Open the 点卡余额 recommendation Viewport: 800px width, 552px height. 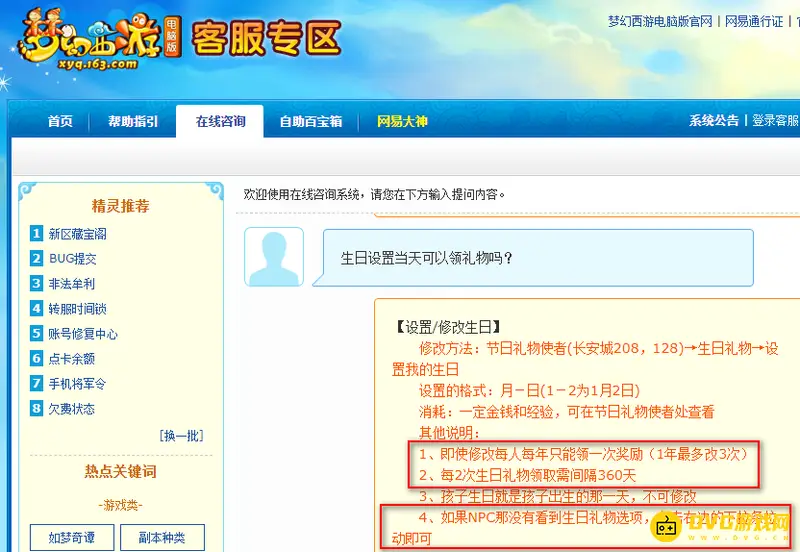tap(72, 359)
